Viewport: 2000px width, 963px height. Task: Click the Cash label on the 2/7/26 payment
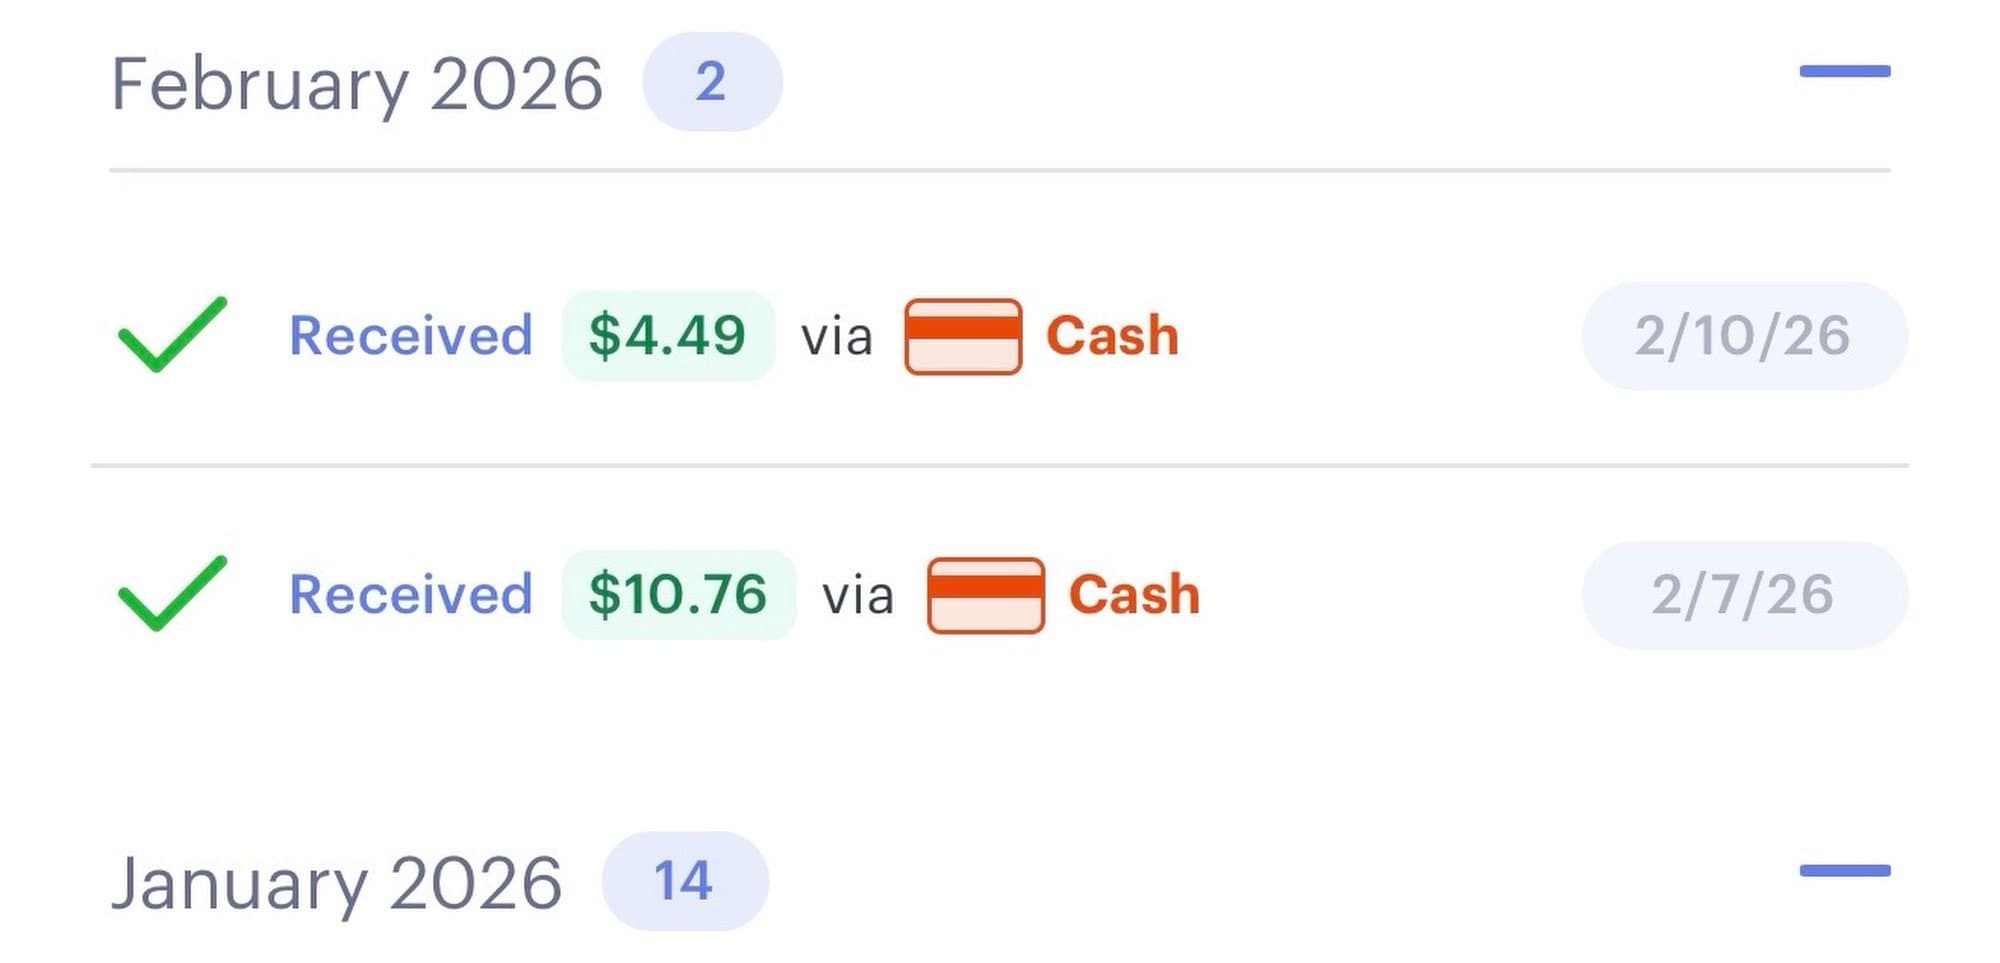(1134, 594)
